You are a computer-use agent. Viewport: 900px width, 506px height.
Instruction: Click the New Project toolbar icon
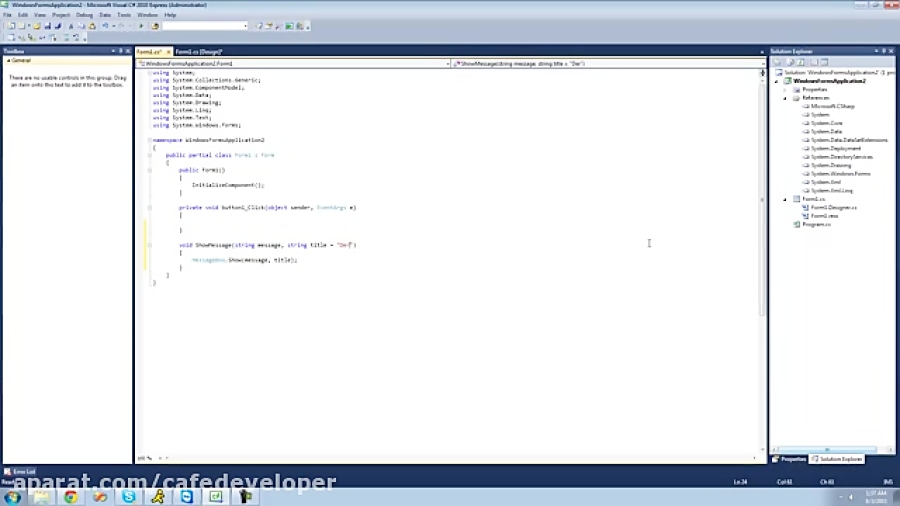(11, 26)
